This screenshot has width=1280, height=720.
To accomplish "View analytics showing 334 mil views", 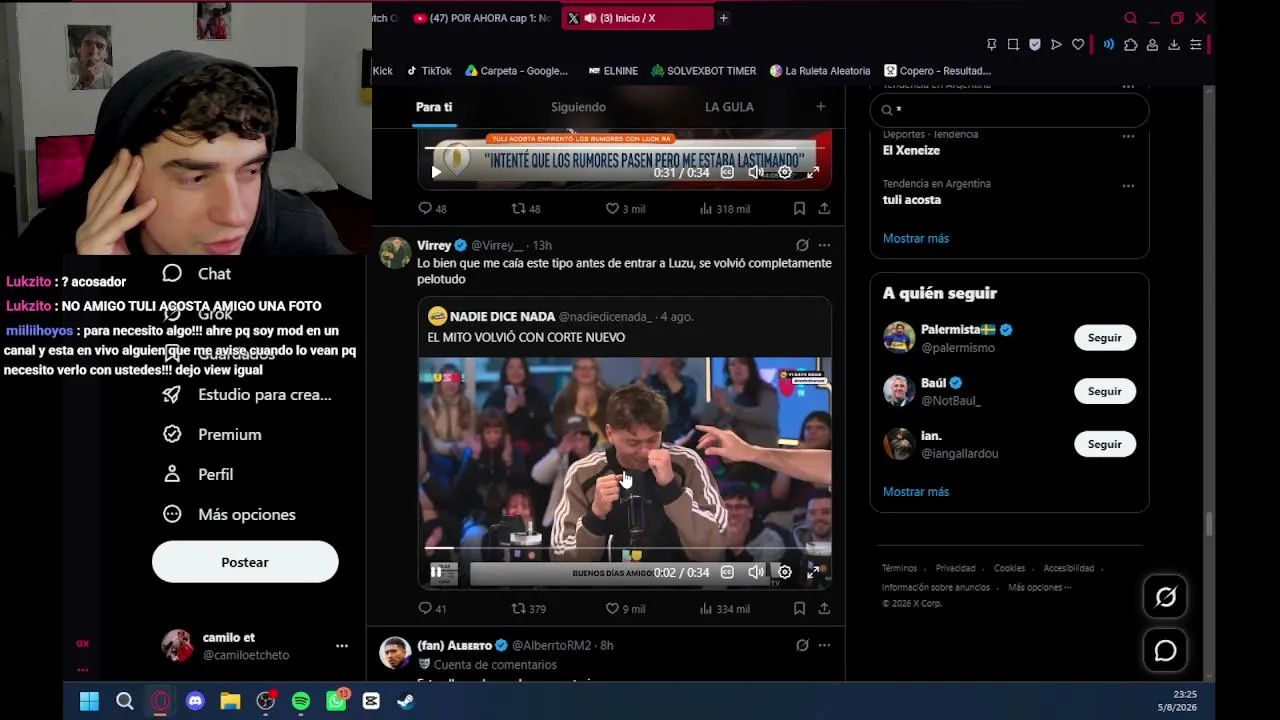I will (x=724, y=608).
